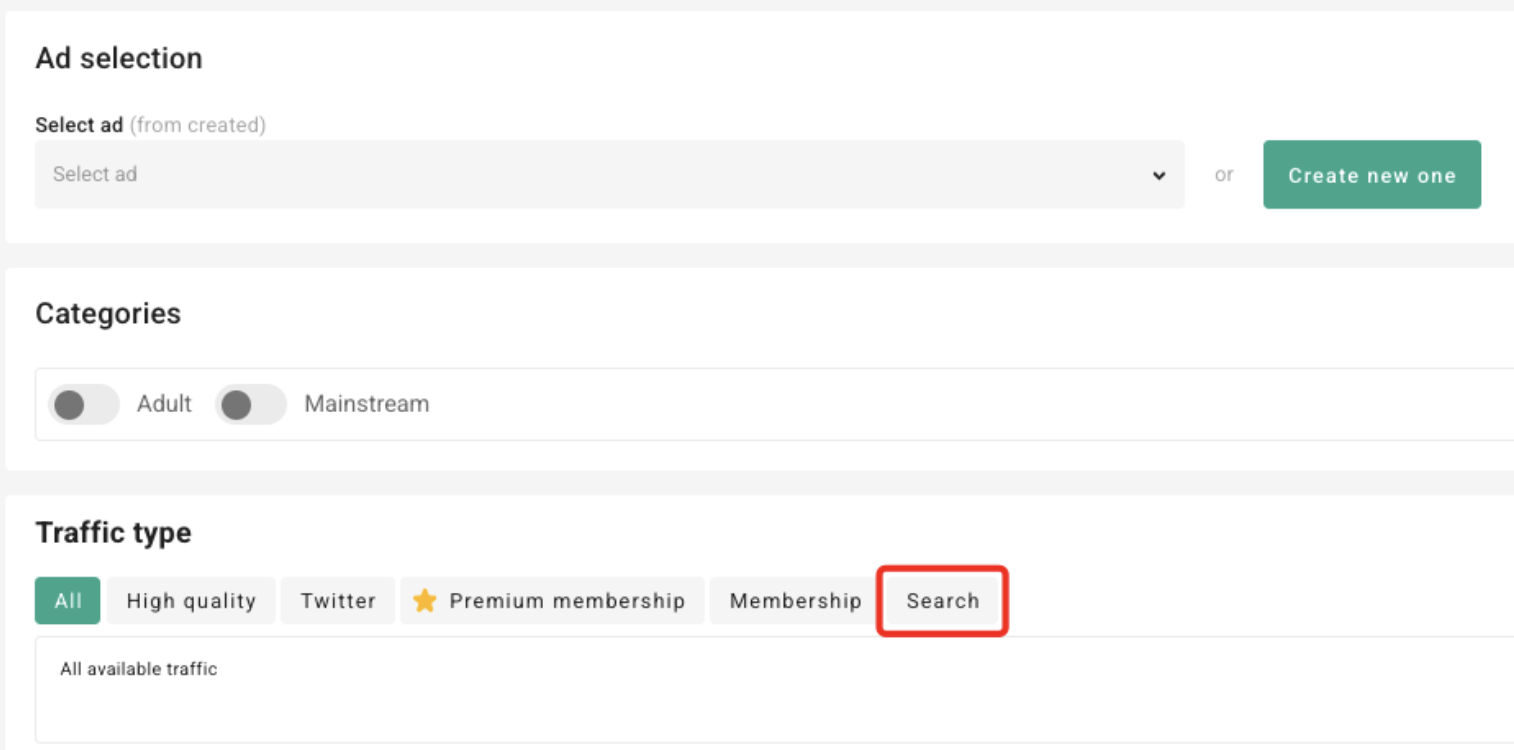Click the Traffic type section heading
Screen dimensions: 1514x750
click(x=113, y=532)
